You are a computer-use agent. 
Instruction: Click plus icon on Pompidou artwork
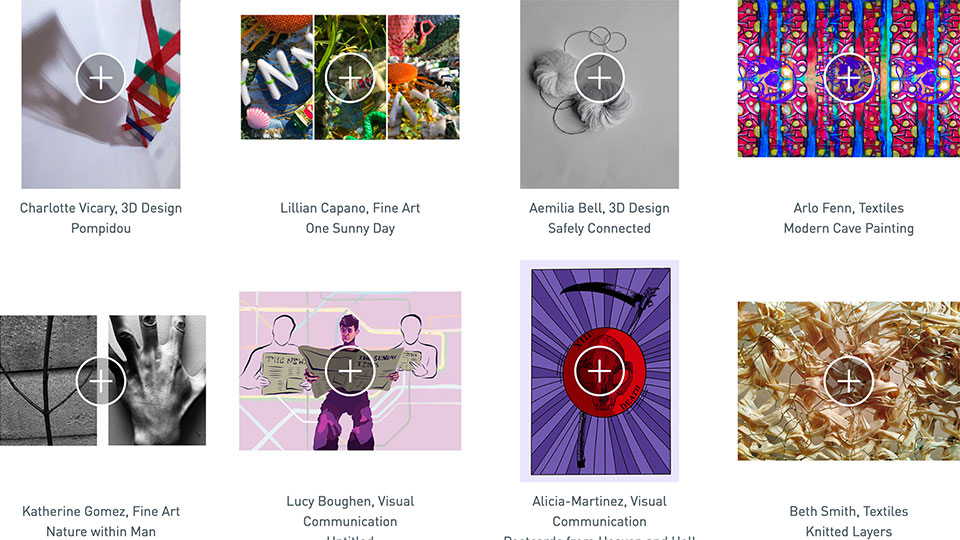coord(100,78)
